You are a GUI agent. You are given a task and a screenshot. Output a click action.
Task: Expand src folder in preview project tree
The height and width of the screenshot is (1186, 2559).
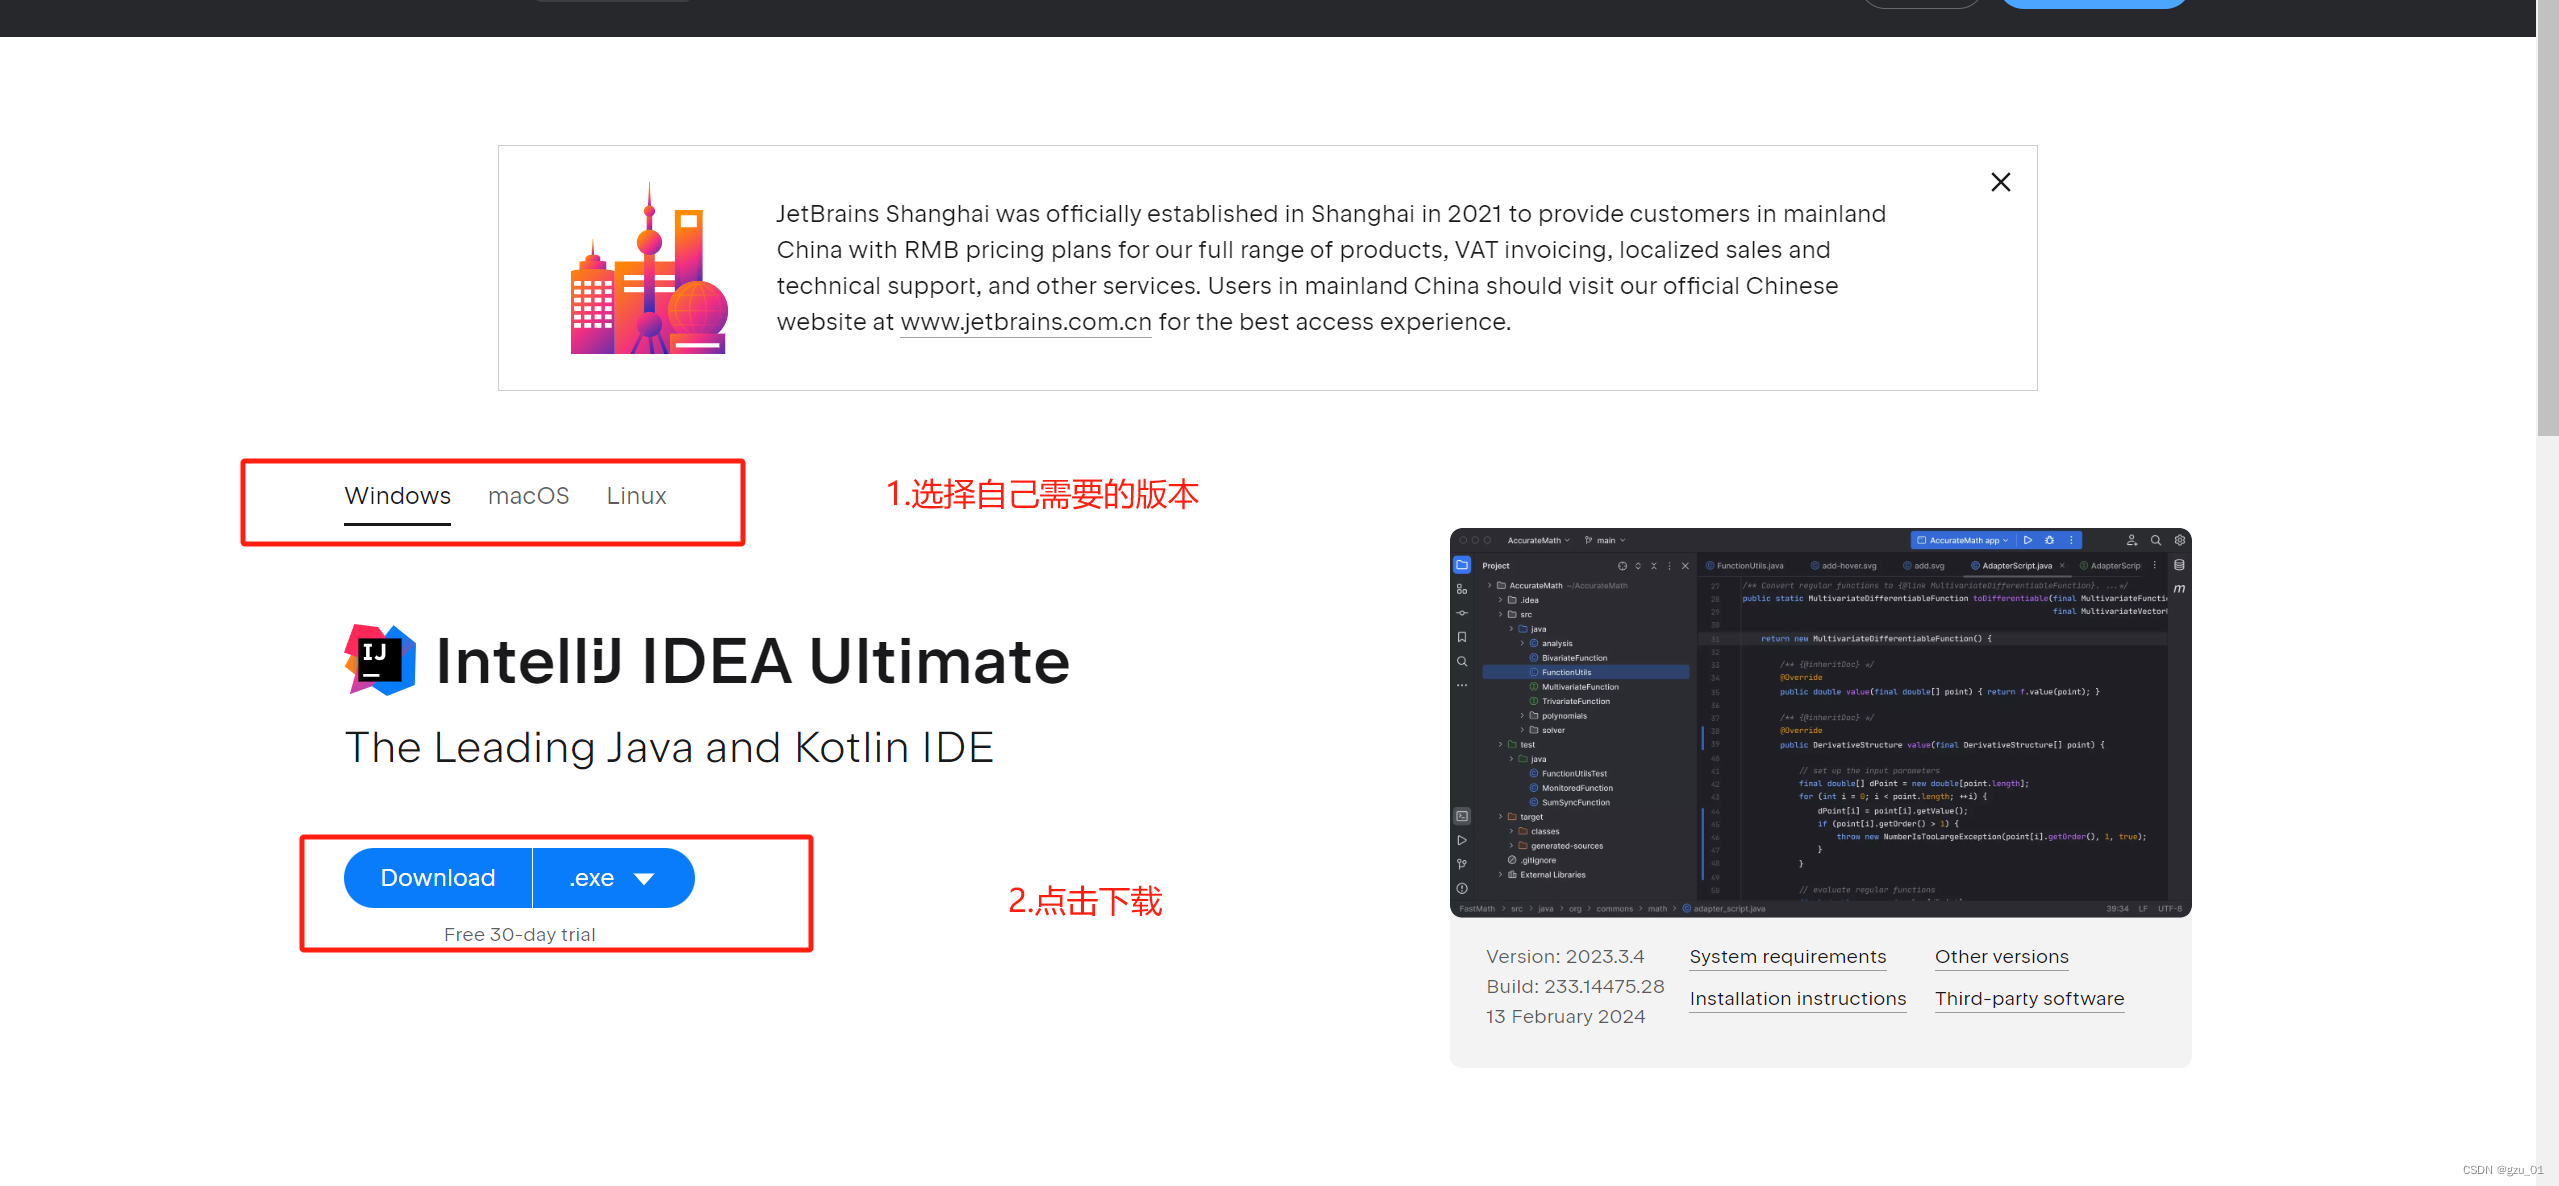tap(1500, 615)
